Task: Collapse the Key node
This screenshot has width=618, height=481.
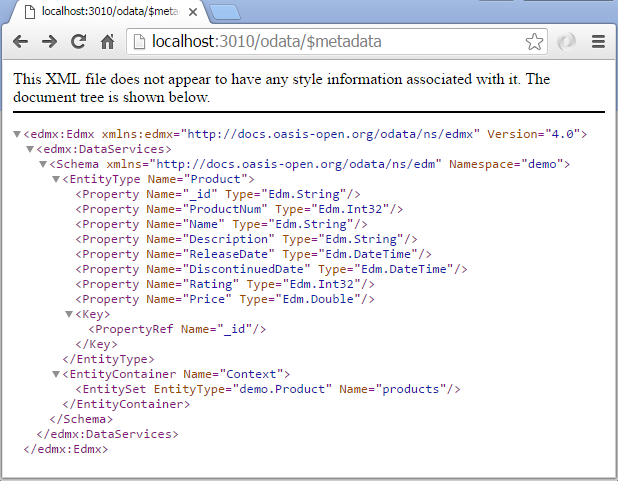Action: [69, 314]
